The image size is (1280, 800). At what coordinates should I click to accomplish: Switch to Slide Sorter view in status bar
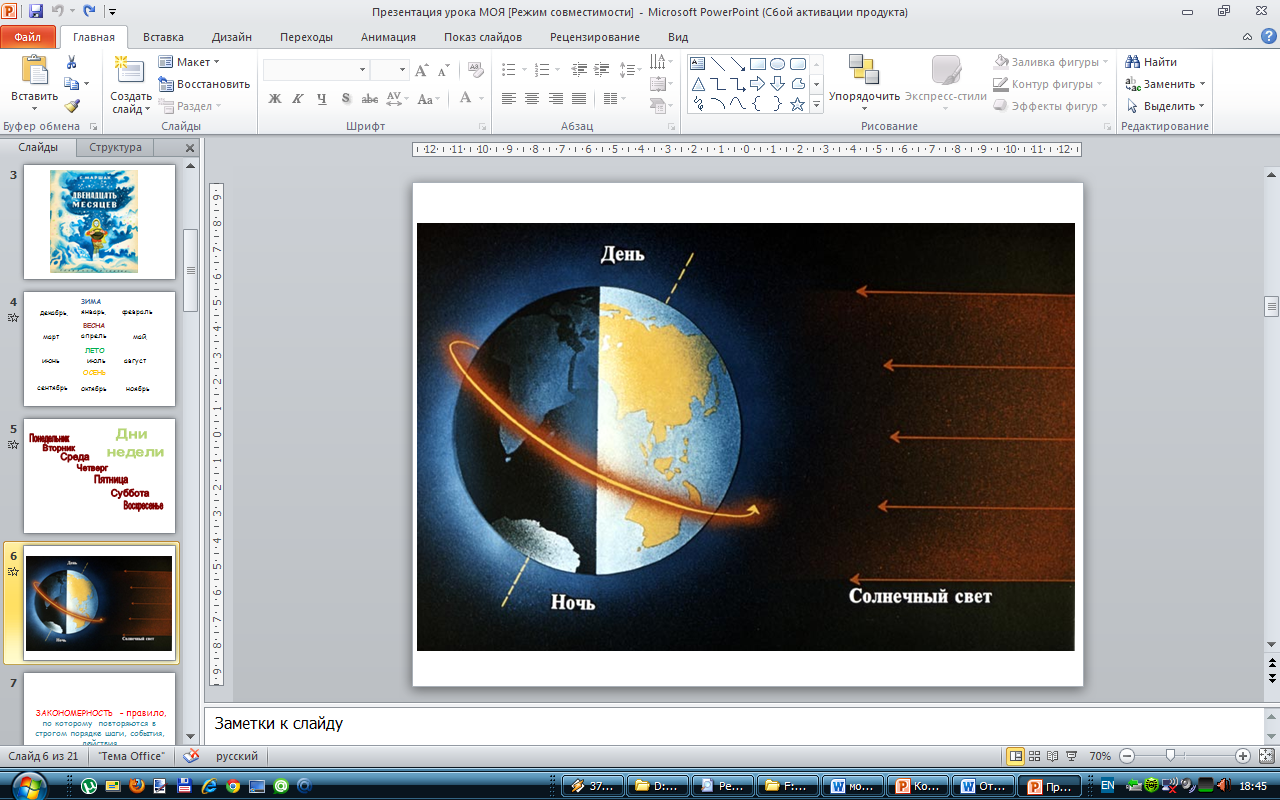1035,756
